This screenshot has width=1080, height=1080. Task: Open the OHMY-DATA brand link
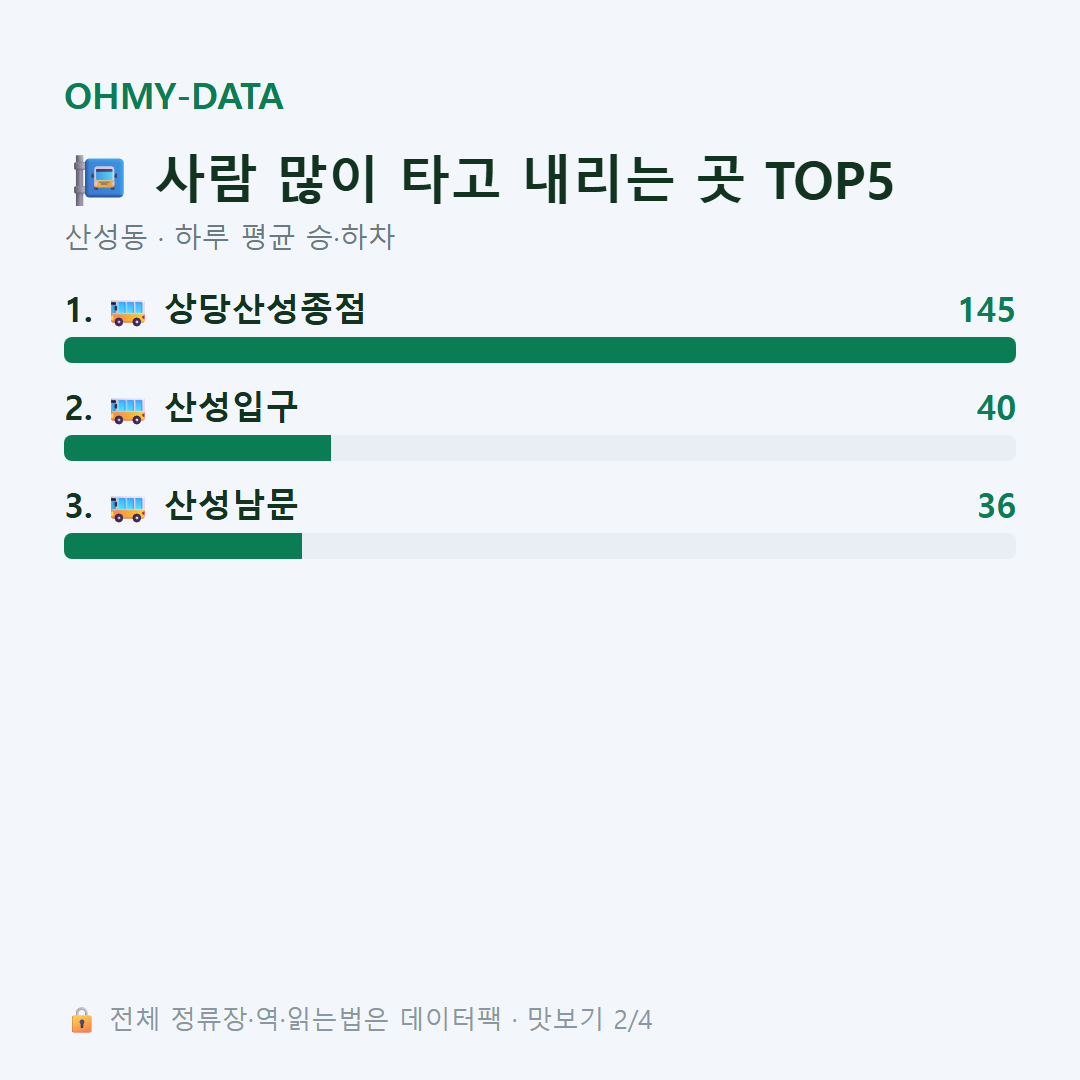174,96
